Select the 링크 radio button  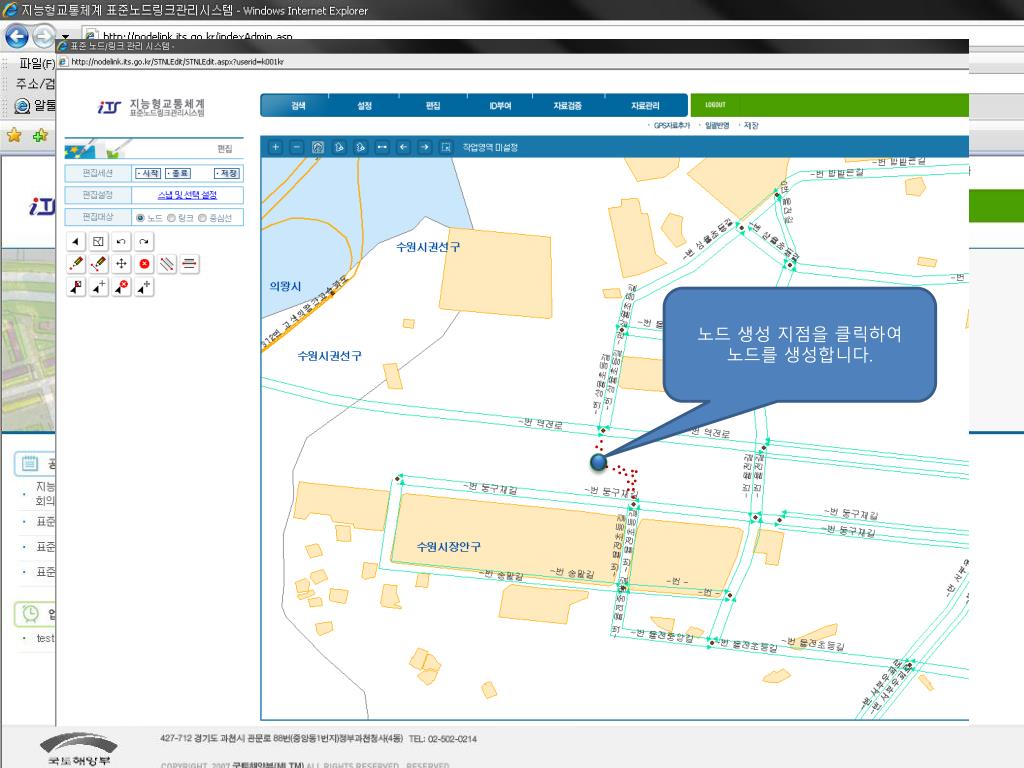tap(171, 217)
